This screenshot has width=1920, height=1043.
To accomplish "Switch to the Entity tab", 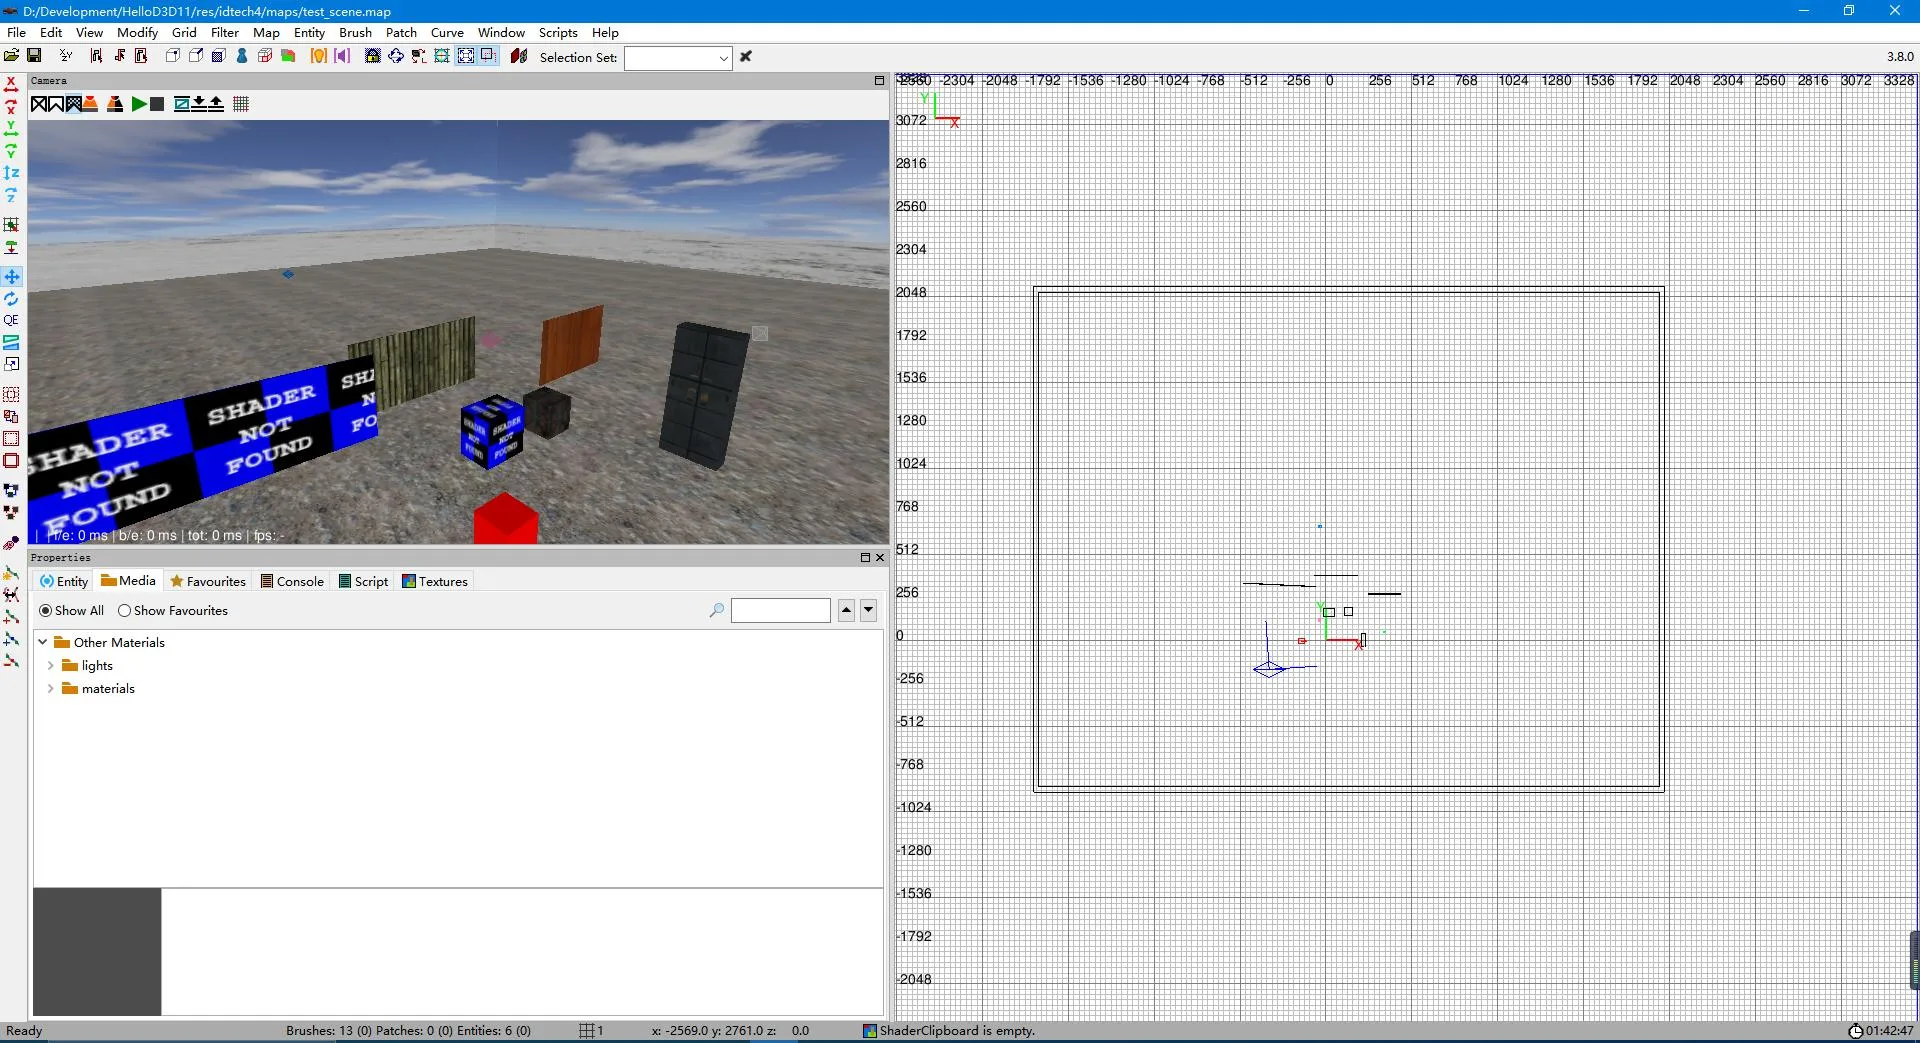I will (x=64, y=582).
